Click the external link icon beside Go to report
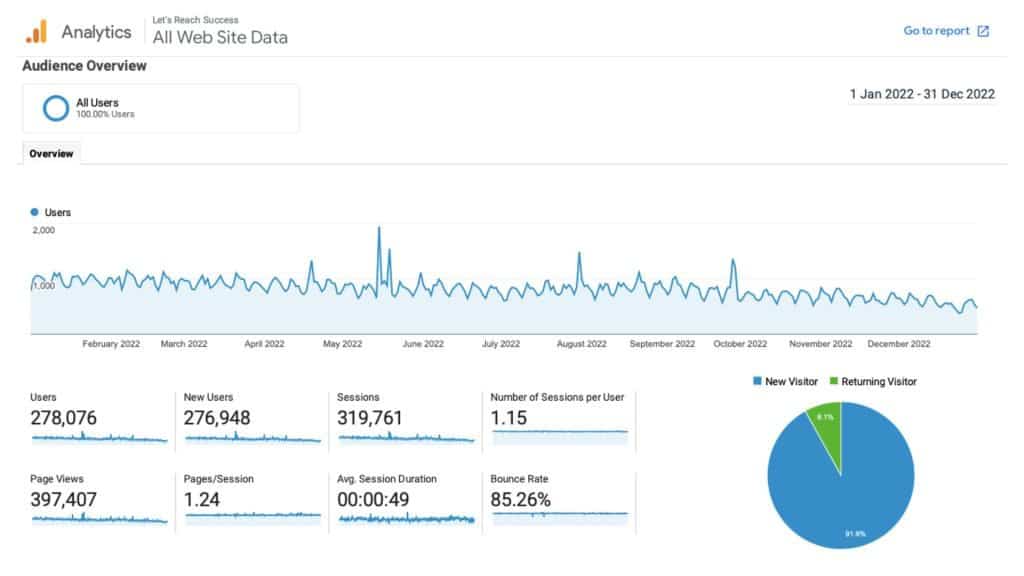The height and width of the screenshot is (576, 1024). pyautogui.click(x=983, y=31)
